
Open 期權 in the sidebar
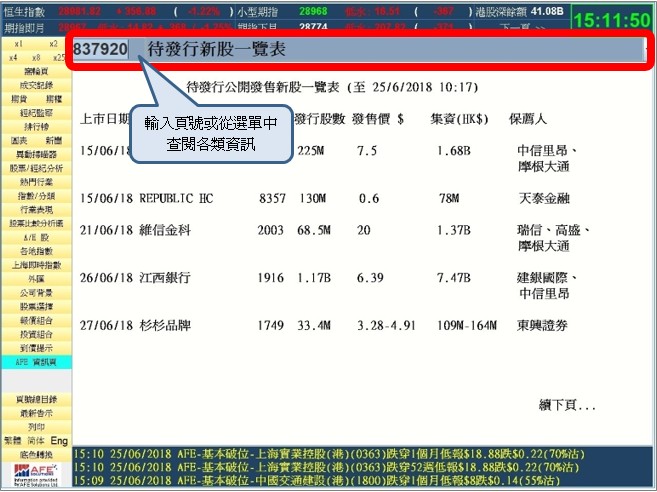pyautogui.click(x=54, y=99)
